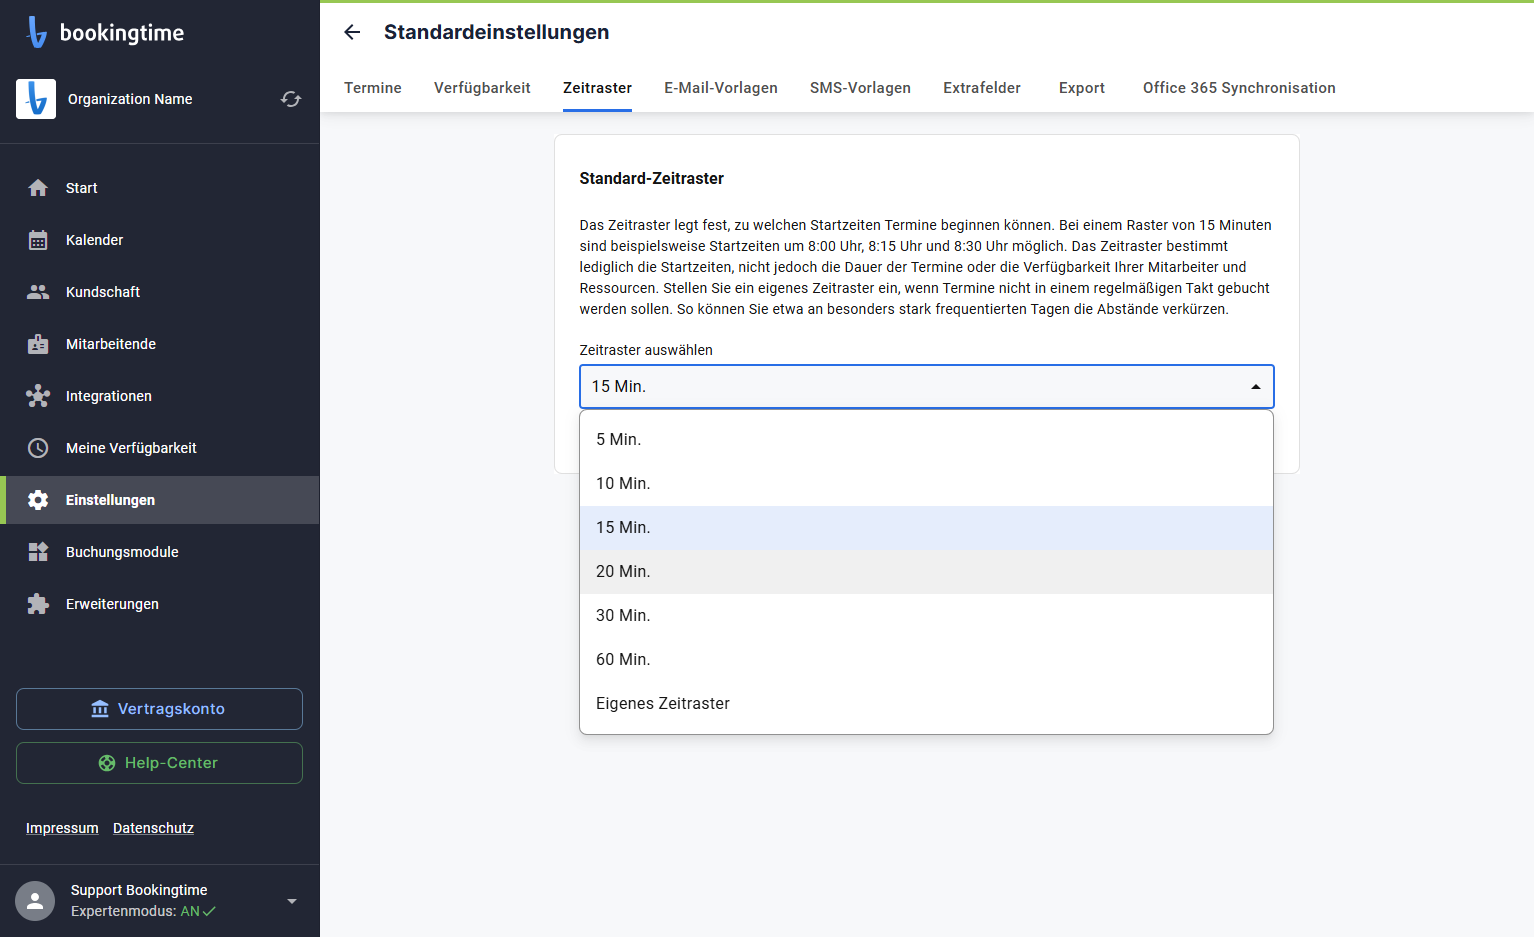This screenshot has height=937, width=1534.
Task: Click the Meine Verfügbarkeit clock icon
Action: pos(38,448)
